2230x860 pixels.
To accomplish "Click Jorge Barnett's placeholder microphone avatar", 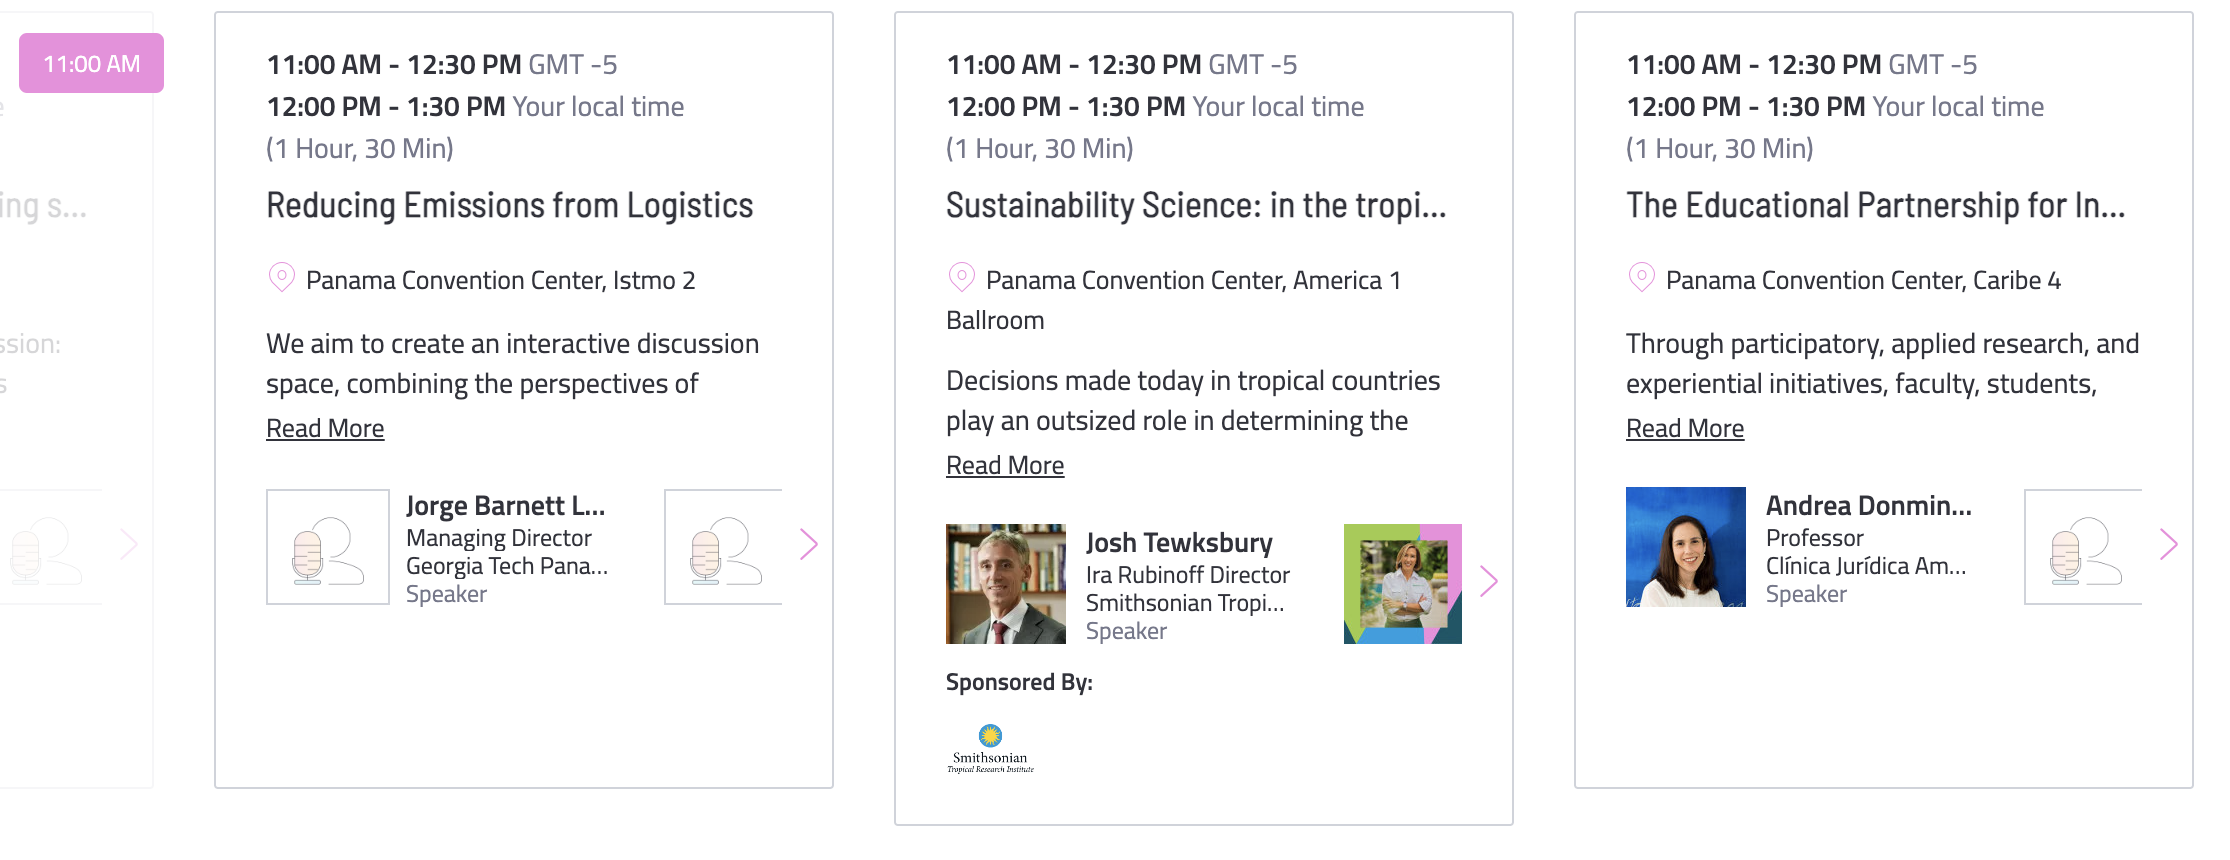I will [x=328, y=547].
